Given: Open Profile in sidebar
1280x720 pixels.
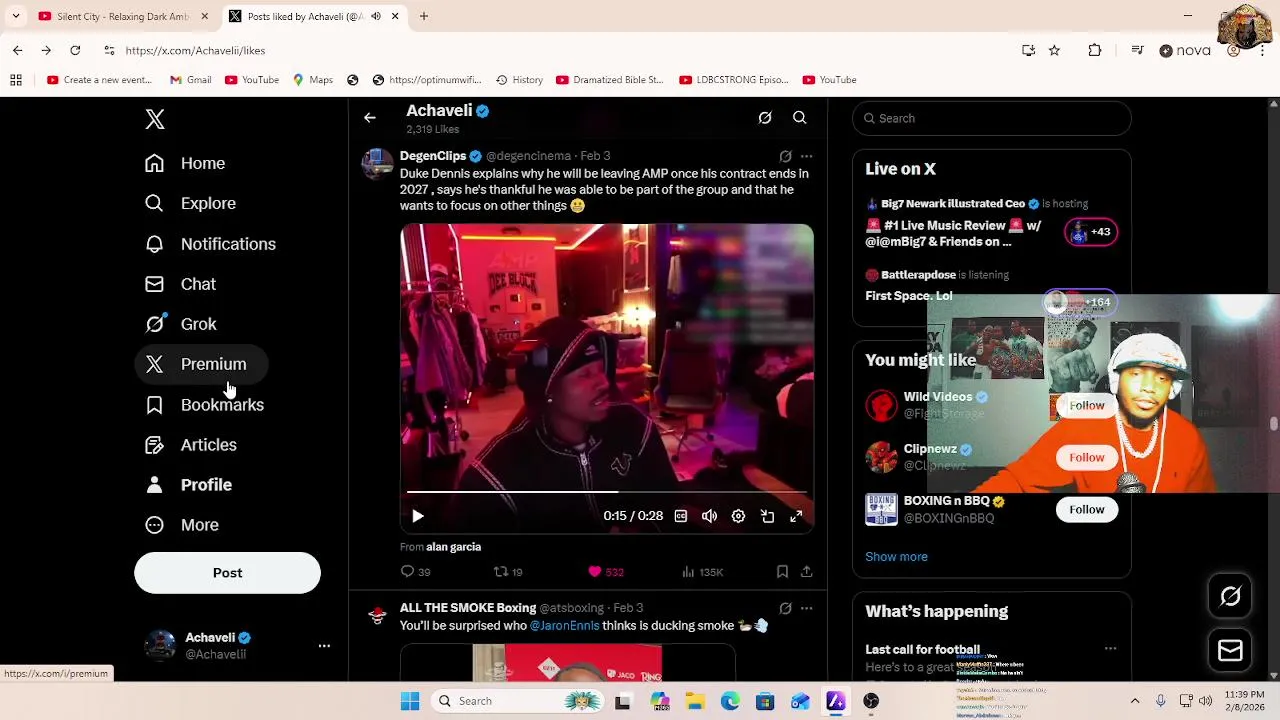Looking at the screenshot, I should (190, 485).
